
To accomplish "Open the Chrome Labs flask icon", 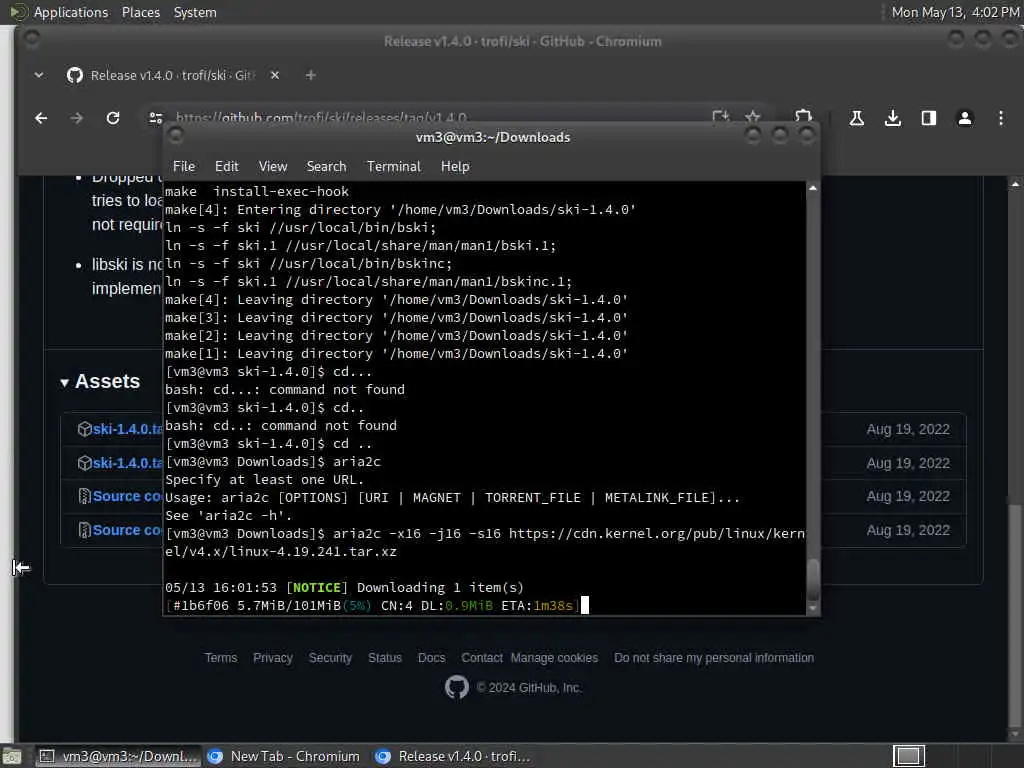I will [x=856, y=118].
